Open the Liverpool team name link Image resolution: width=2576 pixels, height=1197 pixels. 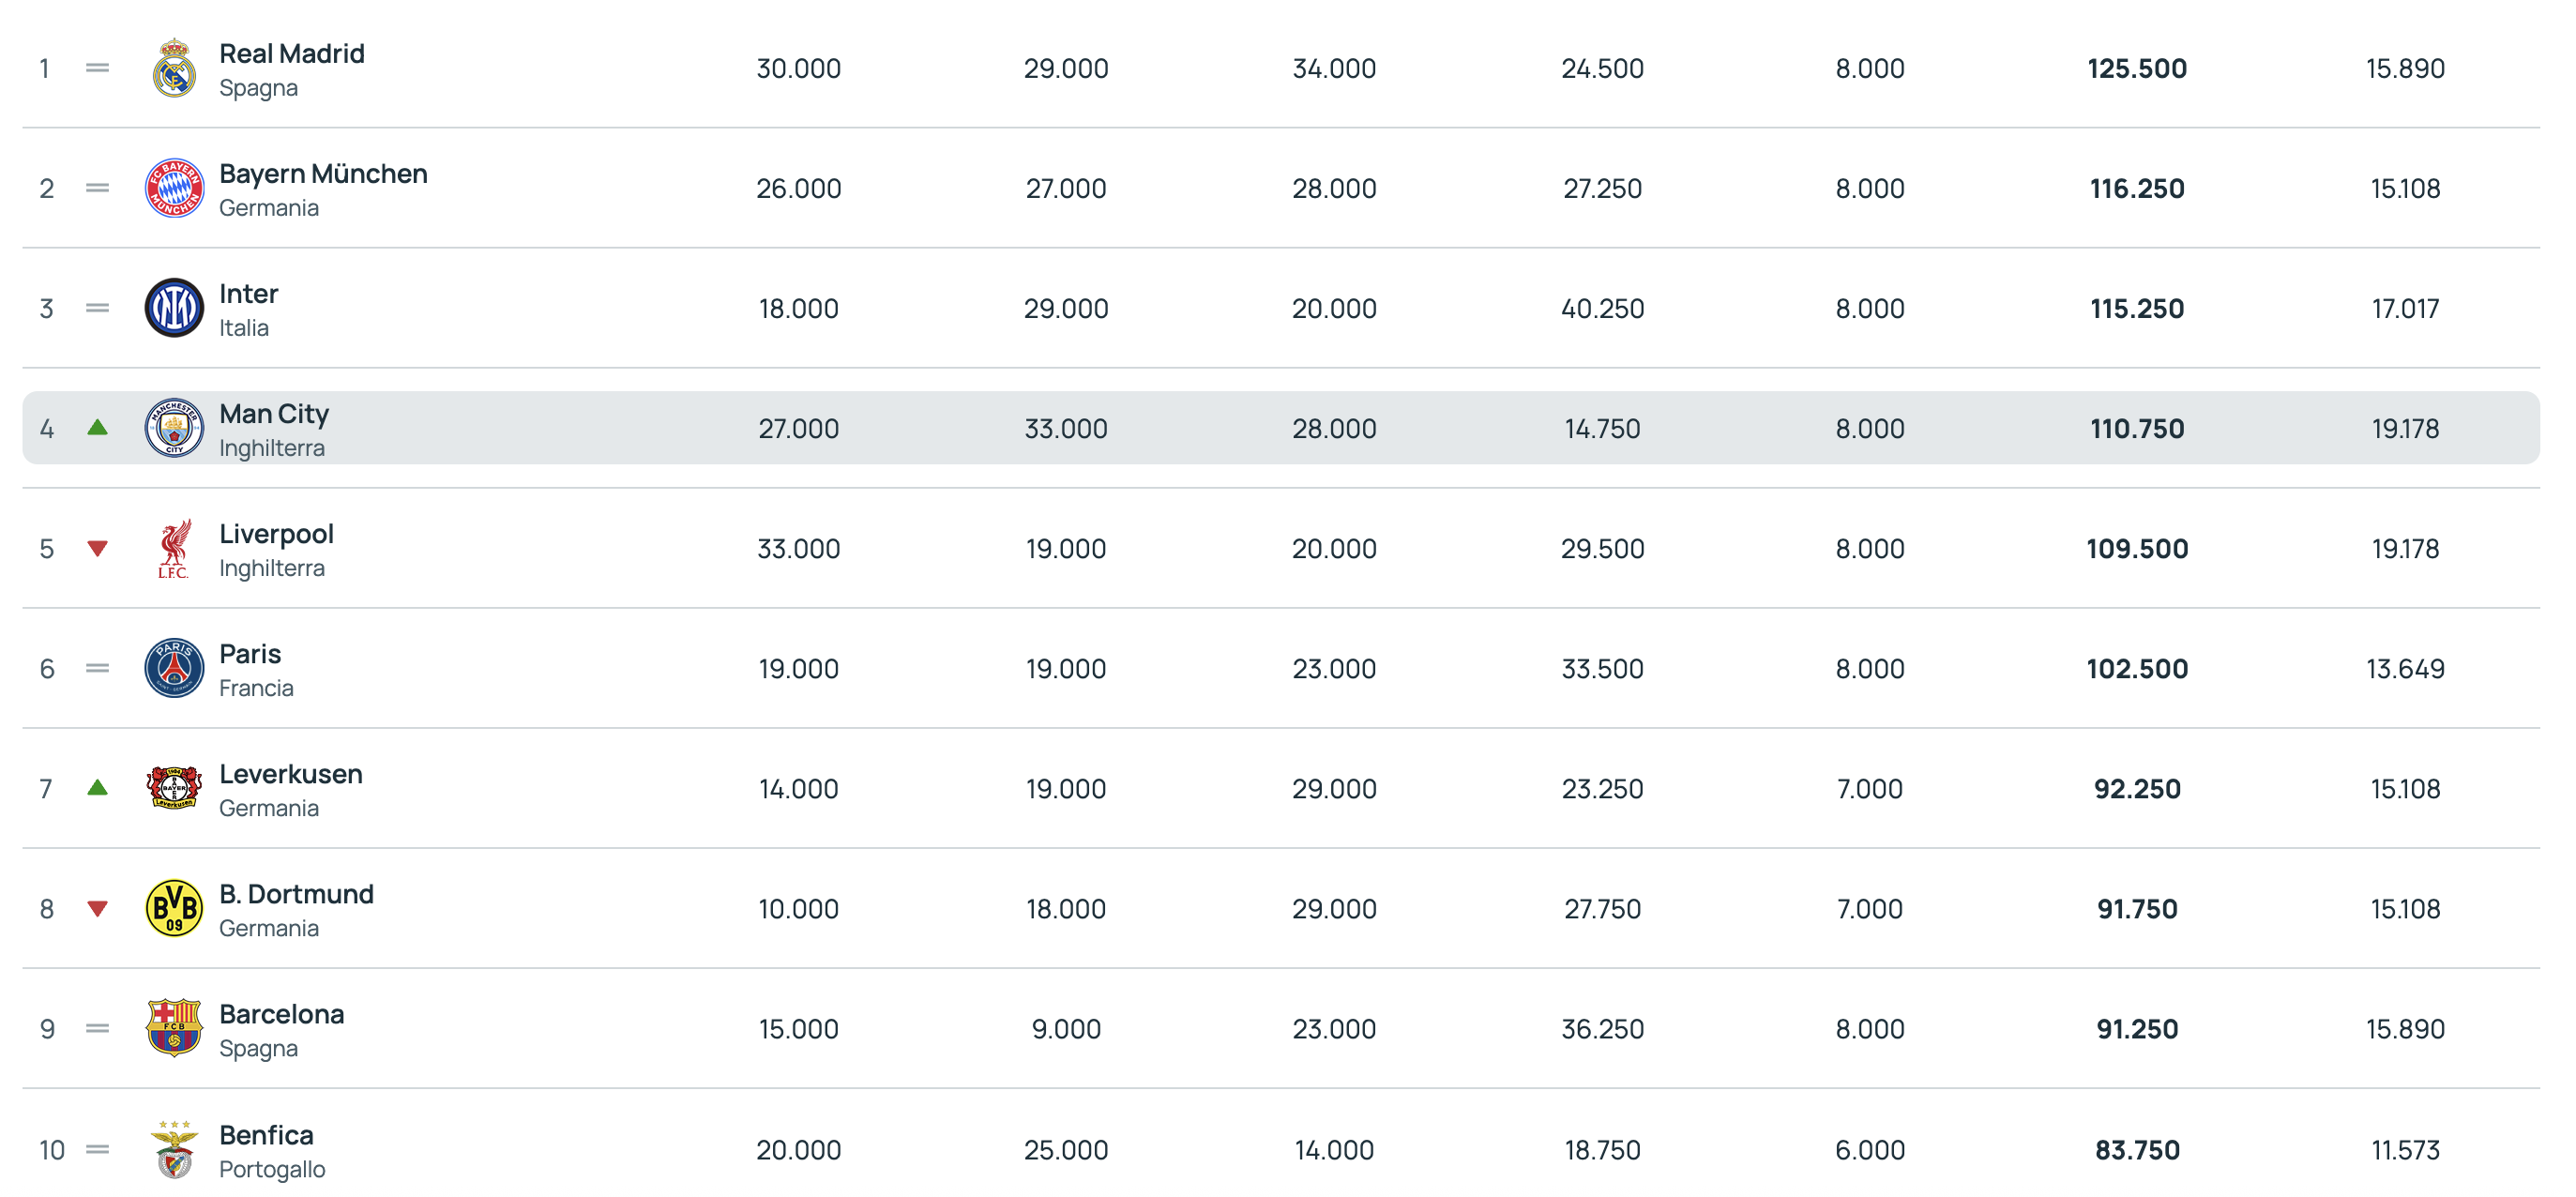(276, 533)
